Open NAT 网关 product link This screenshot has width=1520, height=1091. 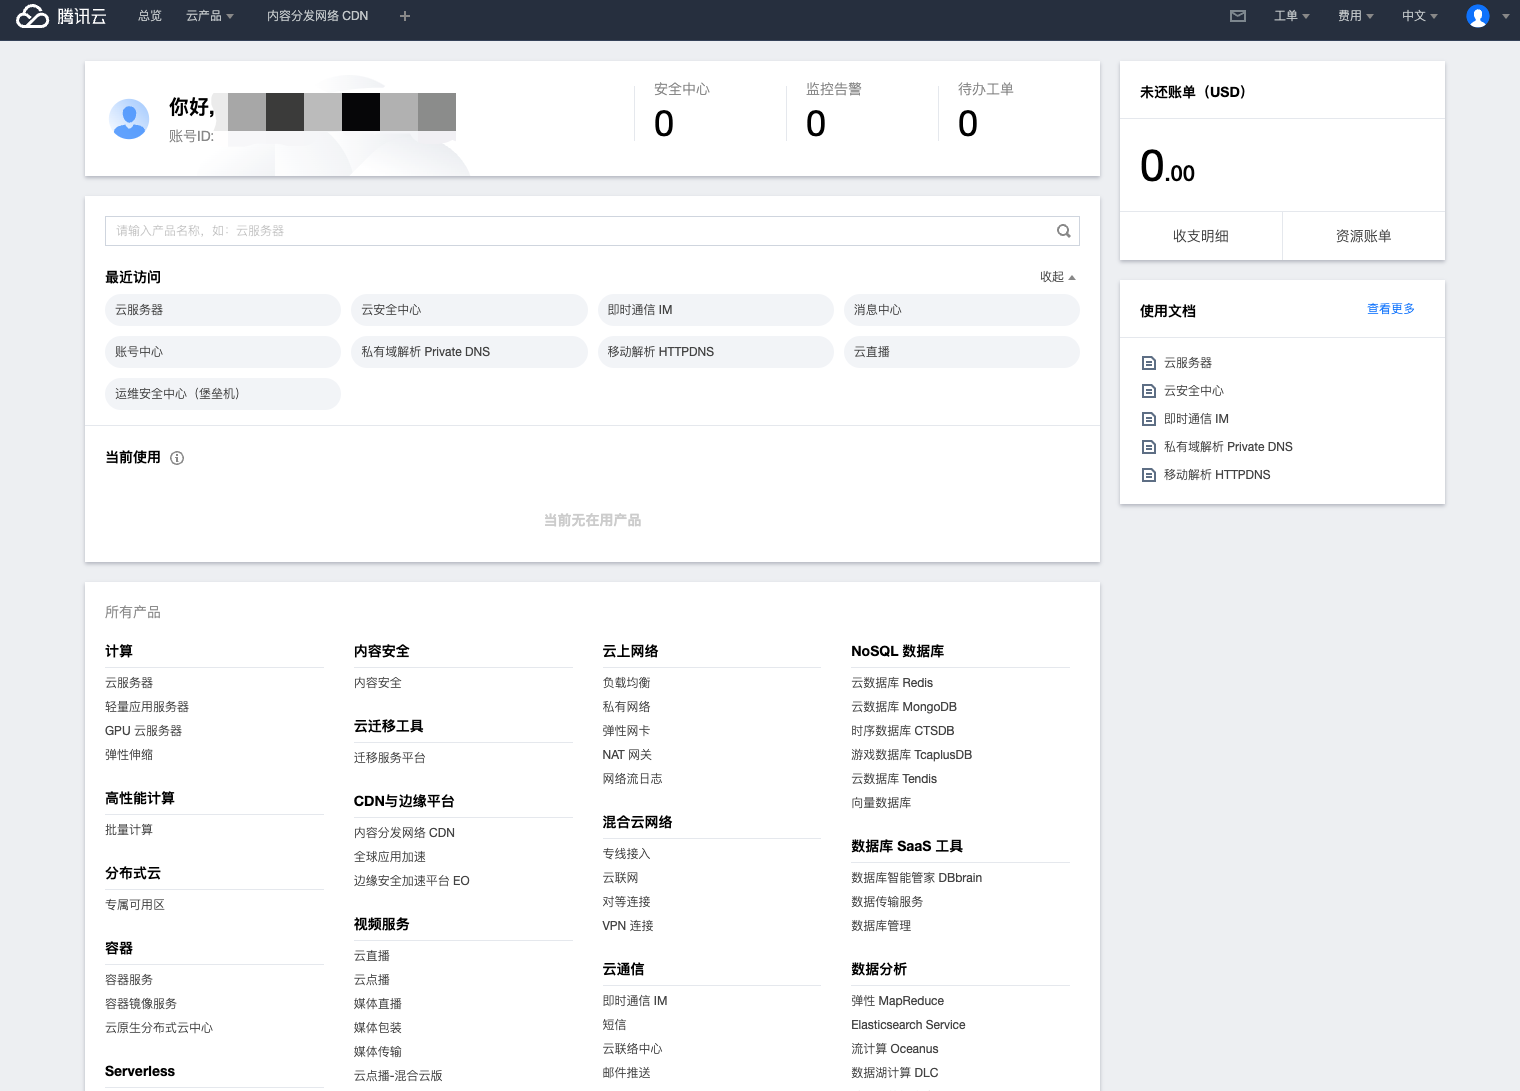click(627, 755)
